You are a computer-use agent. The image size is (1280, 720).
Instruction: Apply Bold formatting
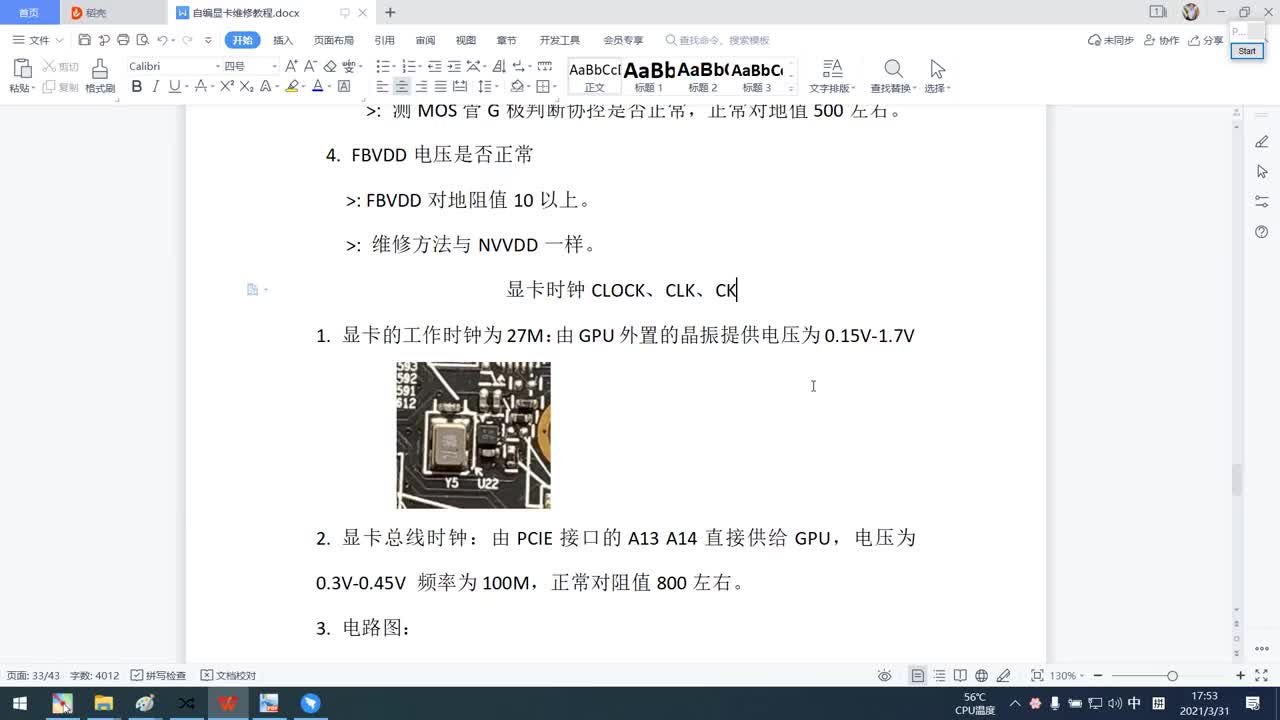(137, 87)
